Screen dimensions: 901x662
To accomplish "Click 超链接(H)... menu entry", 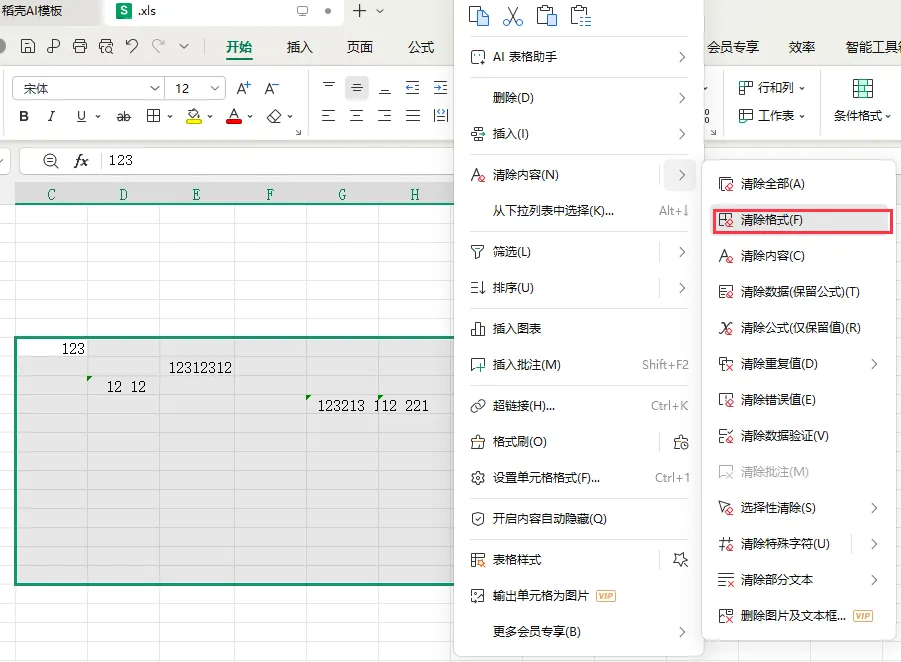I will 579,406.
